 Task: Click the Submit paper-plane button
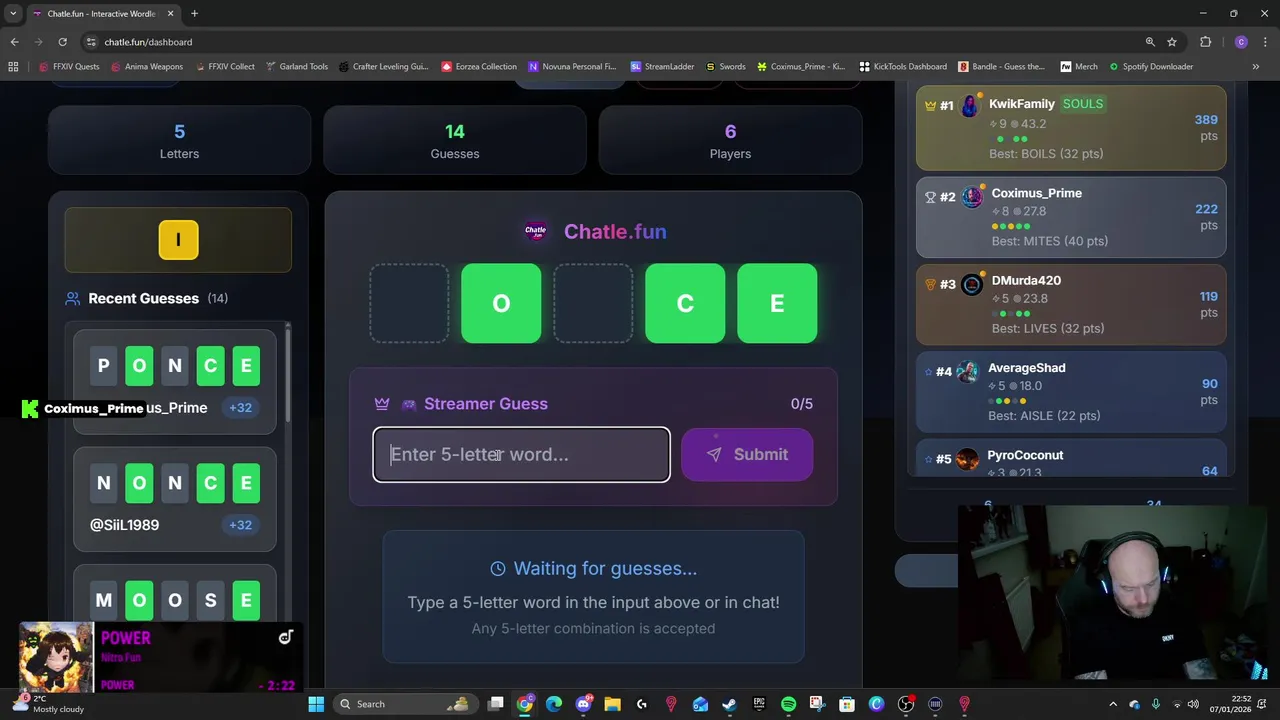(747, 454)
